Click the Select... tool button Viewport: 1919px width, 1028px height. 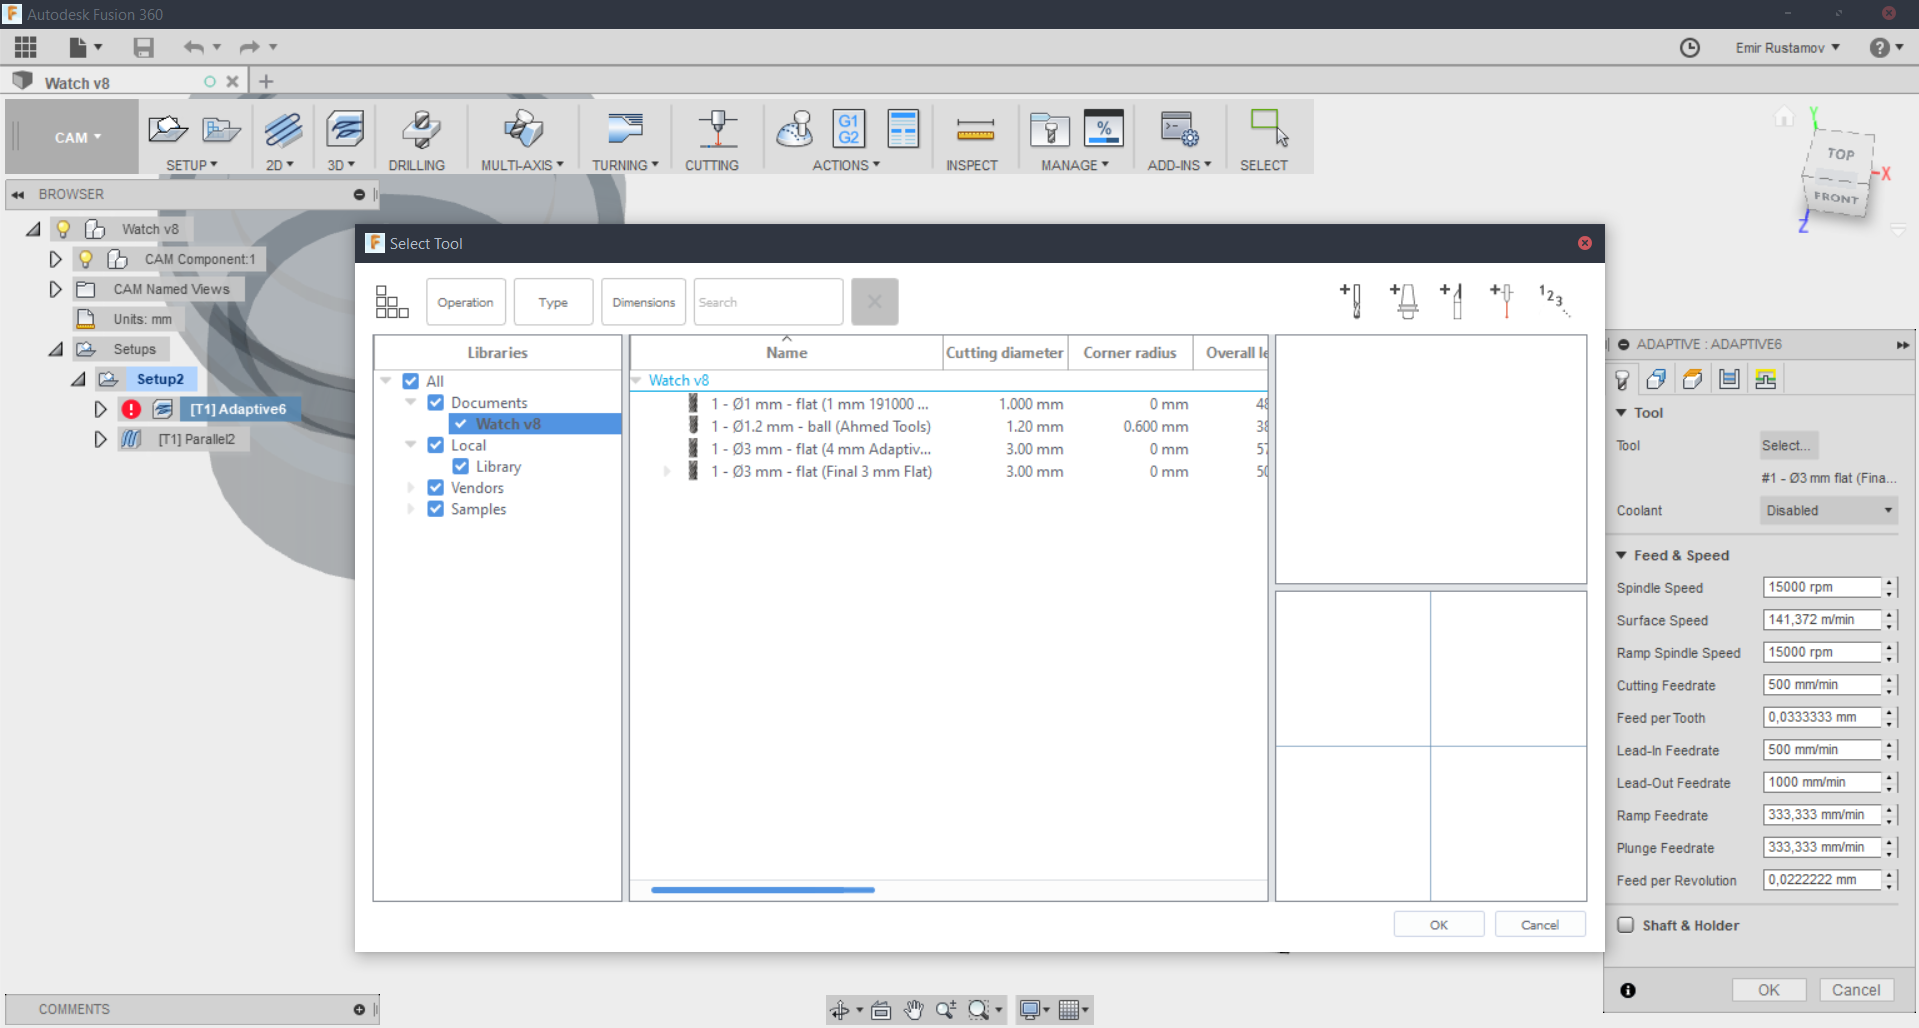(x=1789, y=445)
